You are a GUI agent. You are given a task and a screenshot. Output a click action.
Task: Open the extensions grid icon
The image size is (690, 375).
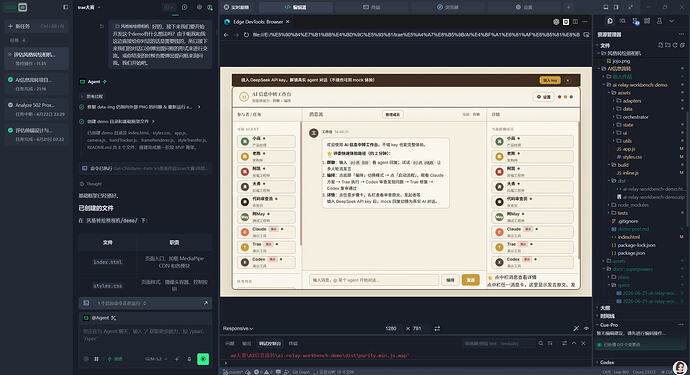pos(647,21)
